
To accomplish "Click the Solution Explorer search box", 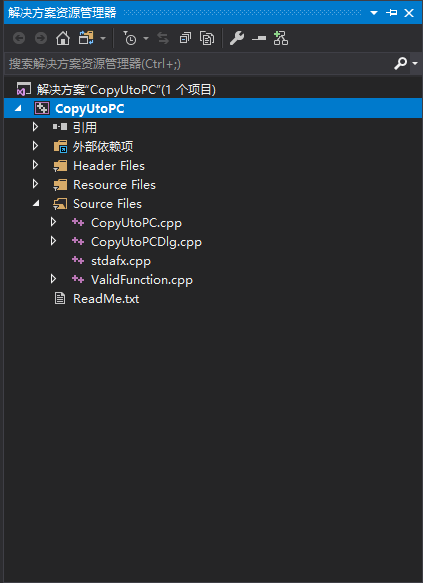I will [199, 64].
